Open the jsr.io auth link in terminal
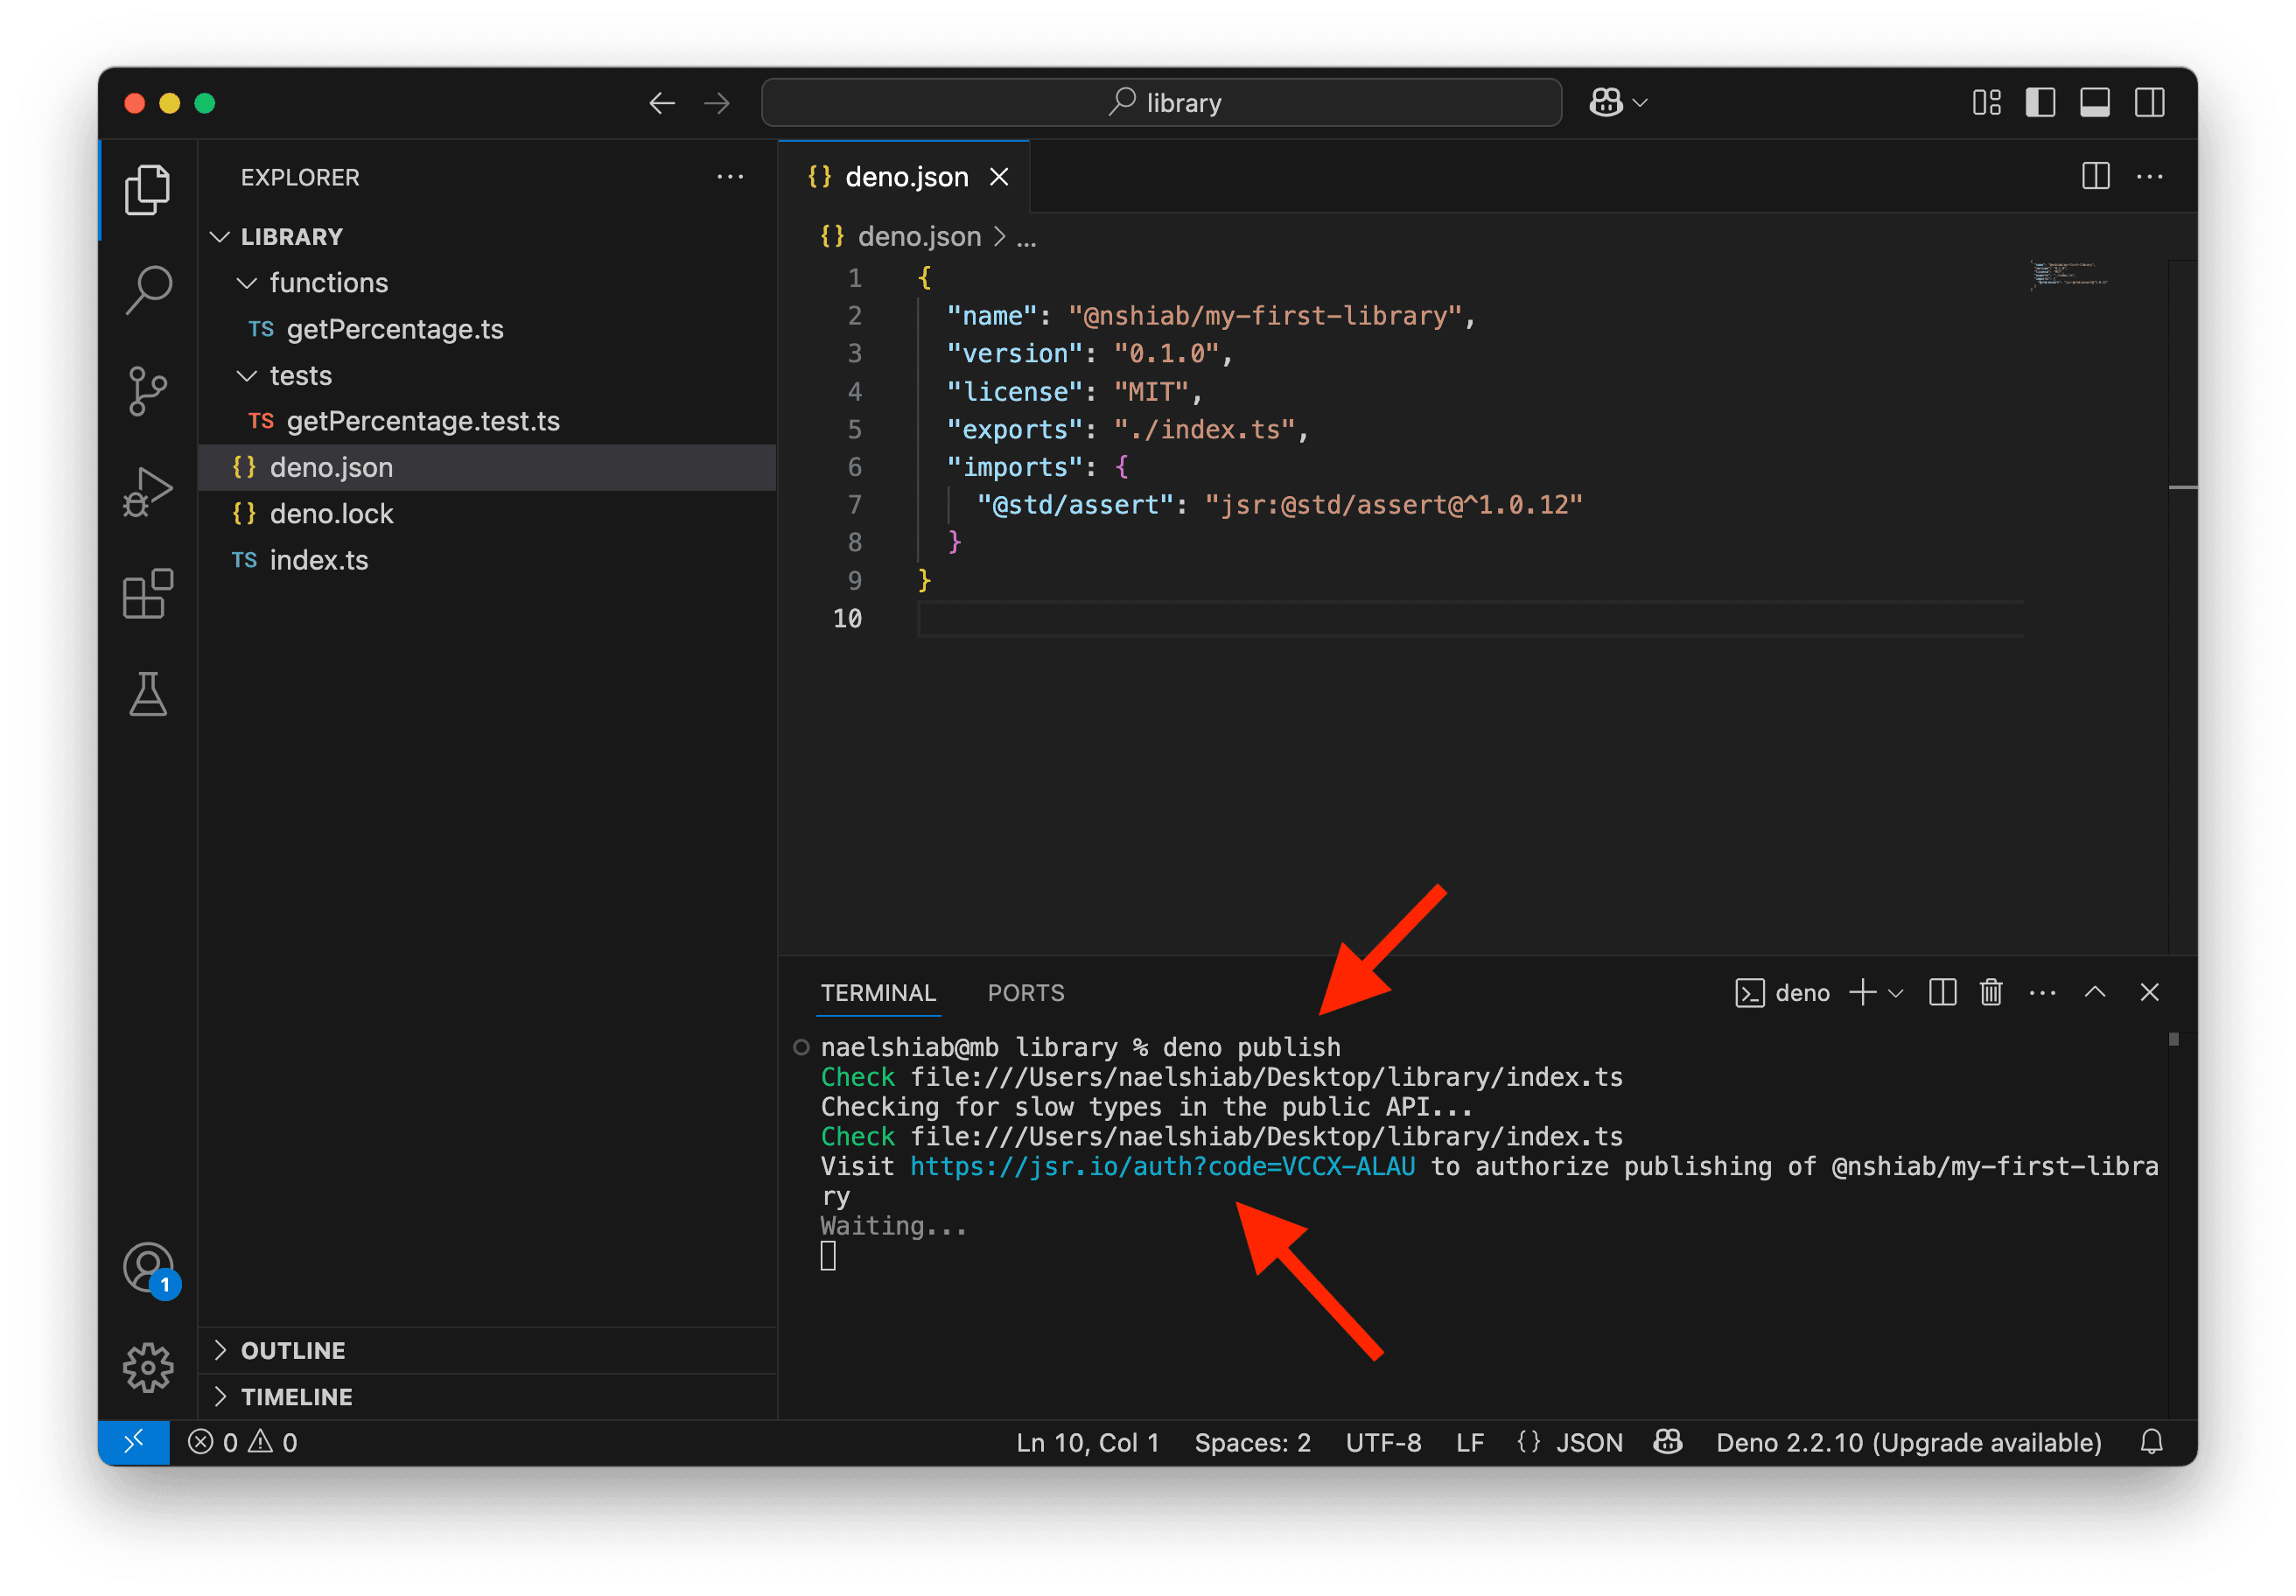The width and height of the screenshot is (2296, 1596). coord(1163,1167)
